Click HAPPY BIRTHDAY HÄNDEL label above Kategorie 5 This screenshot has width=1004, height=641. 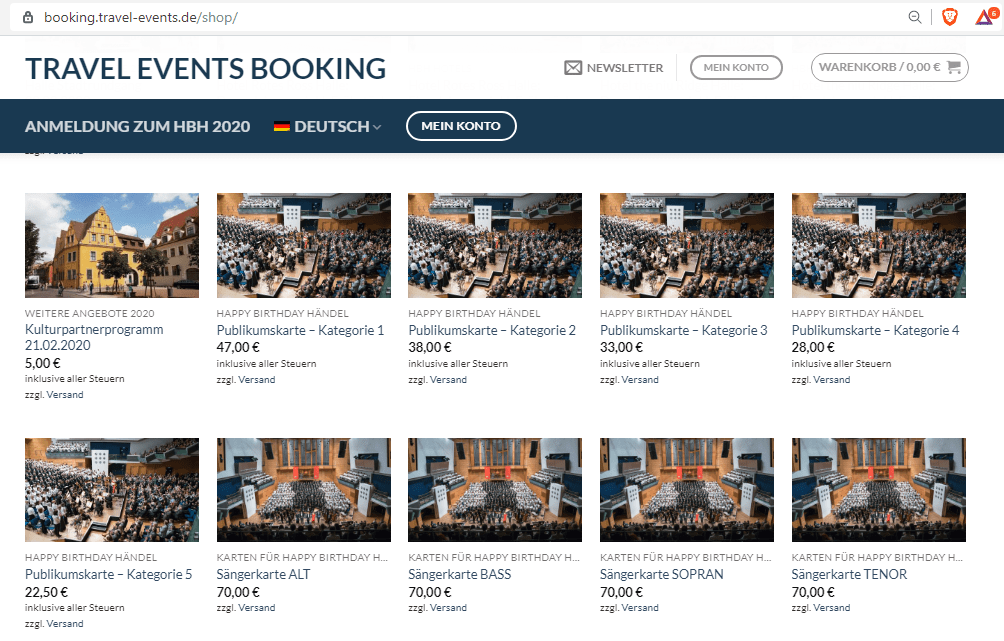[x=91, y=558]
